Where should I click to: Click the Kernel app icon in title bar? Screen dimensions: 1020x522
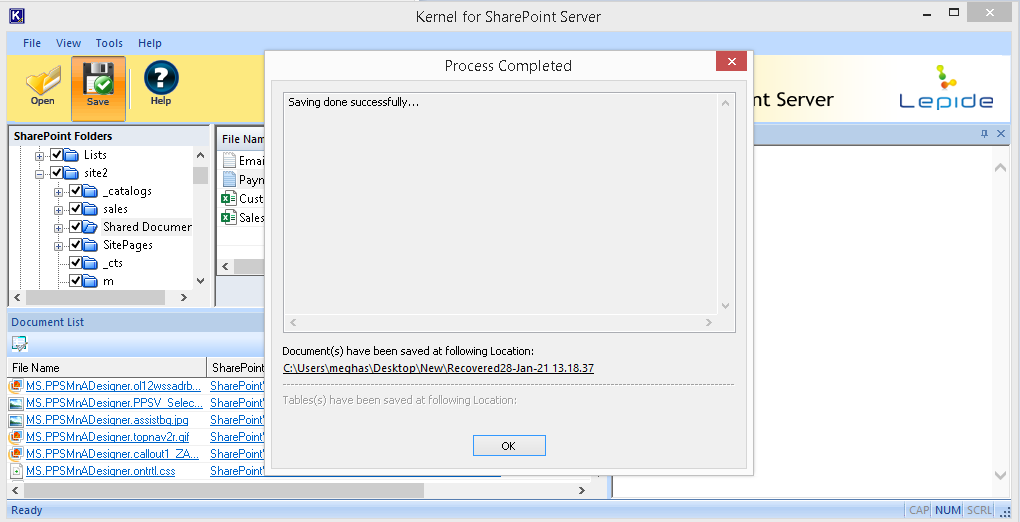16,15
